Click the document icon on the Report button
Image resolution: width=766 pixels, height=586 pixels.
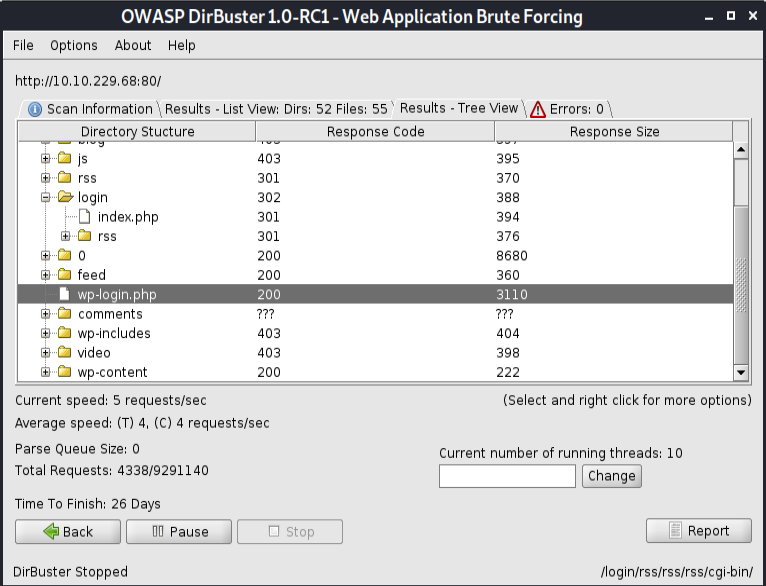coord(675,530)
